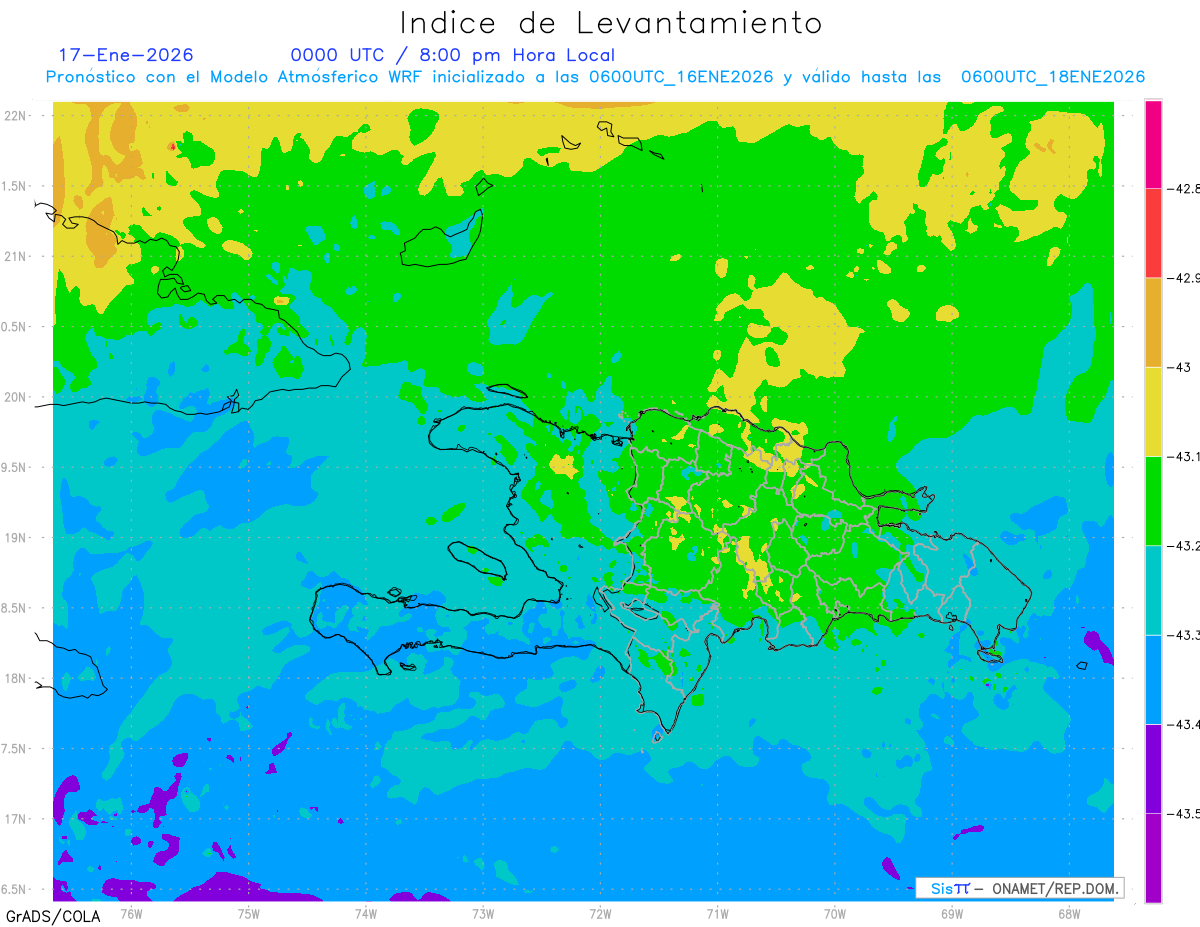Click the magenta swatch atop the color legend

1153,143
